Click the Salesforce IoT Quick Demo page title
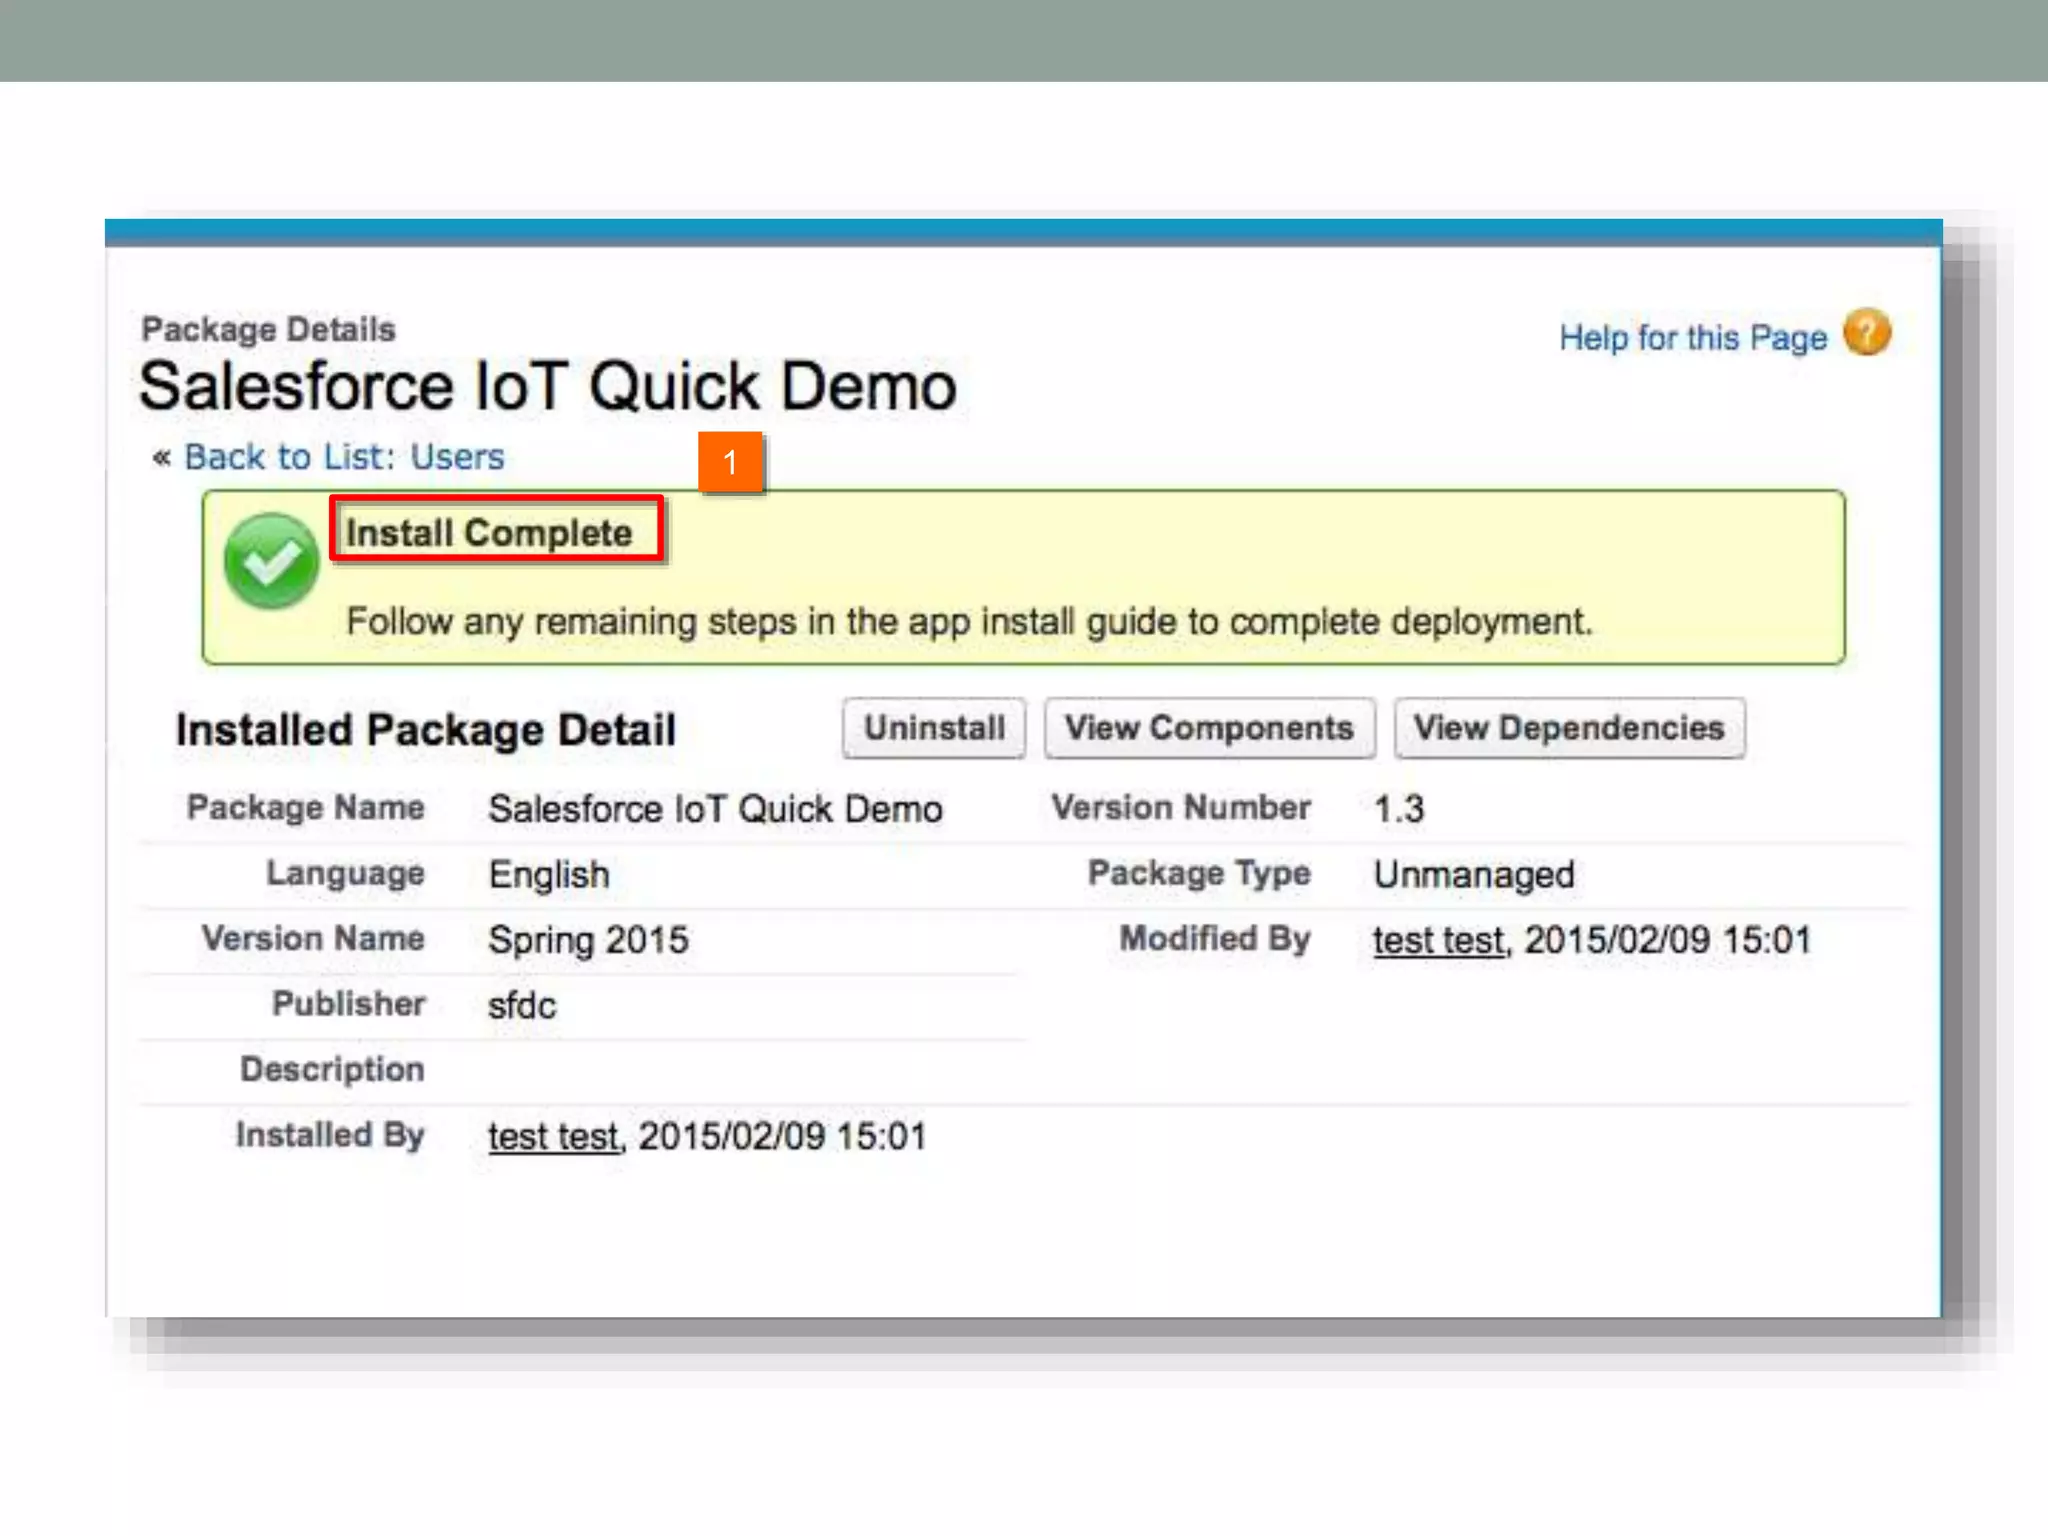The width and height of the screenshot is (2048, 1536). [547, 387]
